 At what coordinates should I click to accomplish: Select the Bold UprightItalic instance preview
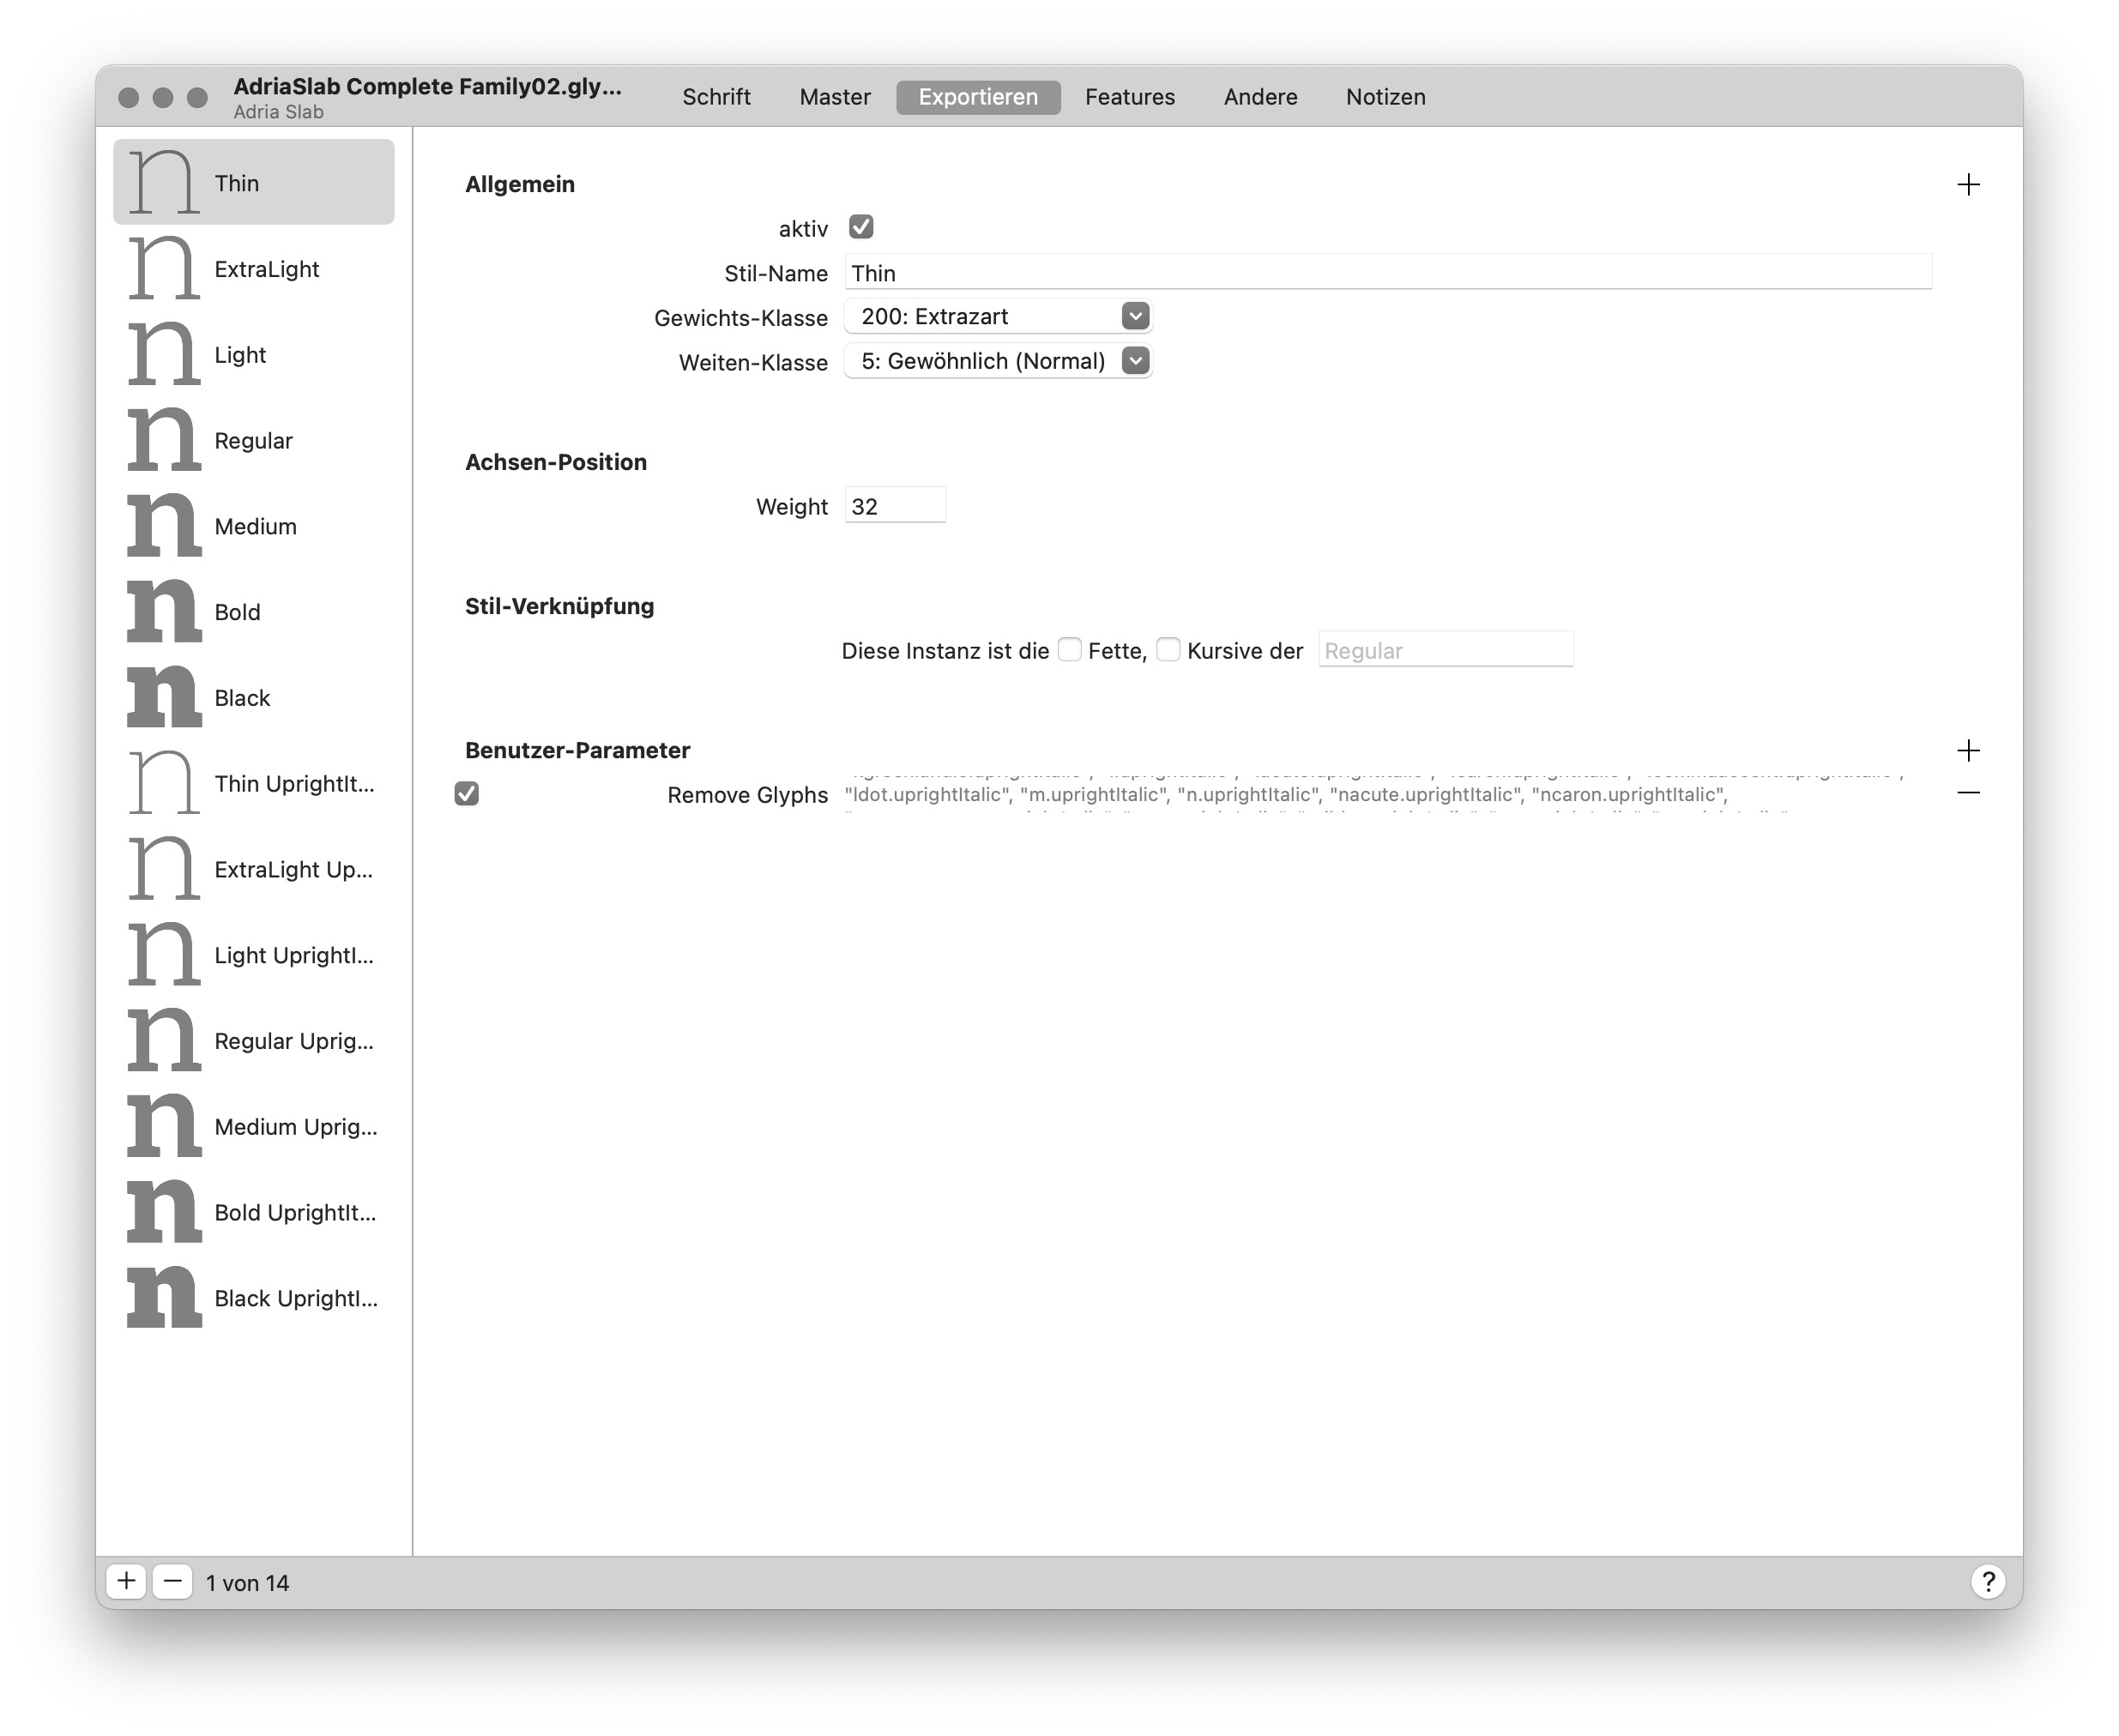click(x=164, y=1212)
